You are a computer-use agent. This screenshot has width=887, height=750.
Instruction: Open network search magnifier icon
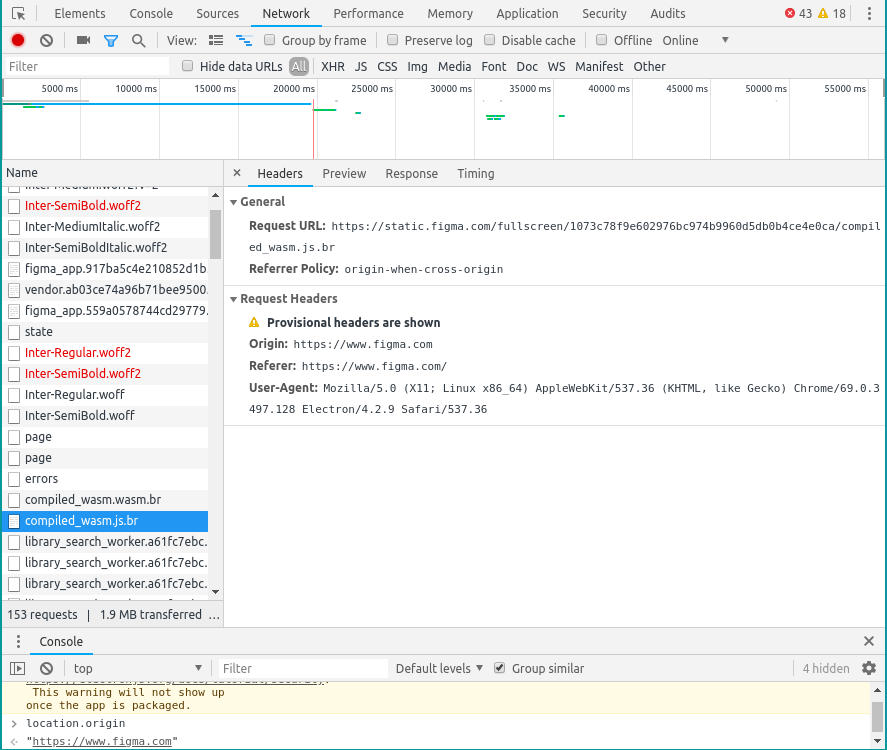coord(139,40)
